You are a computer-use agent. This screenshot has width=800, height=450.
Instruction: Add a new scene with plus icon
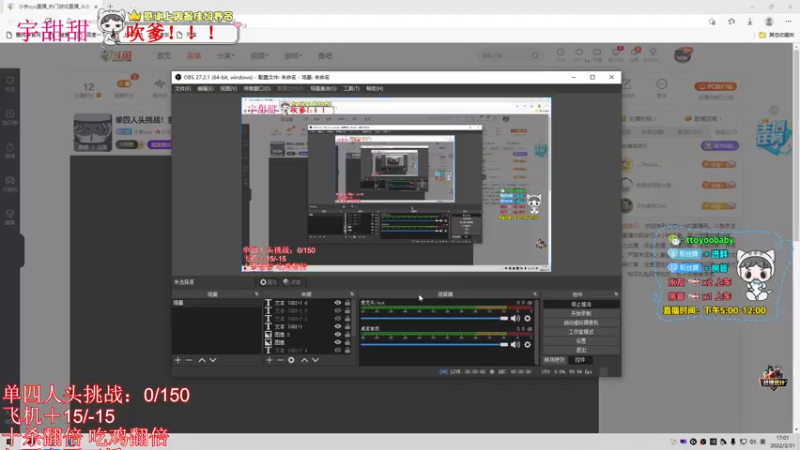pos(178,360)
